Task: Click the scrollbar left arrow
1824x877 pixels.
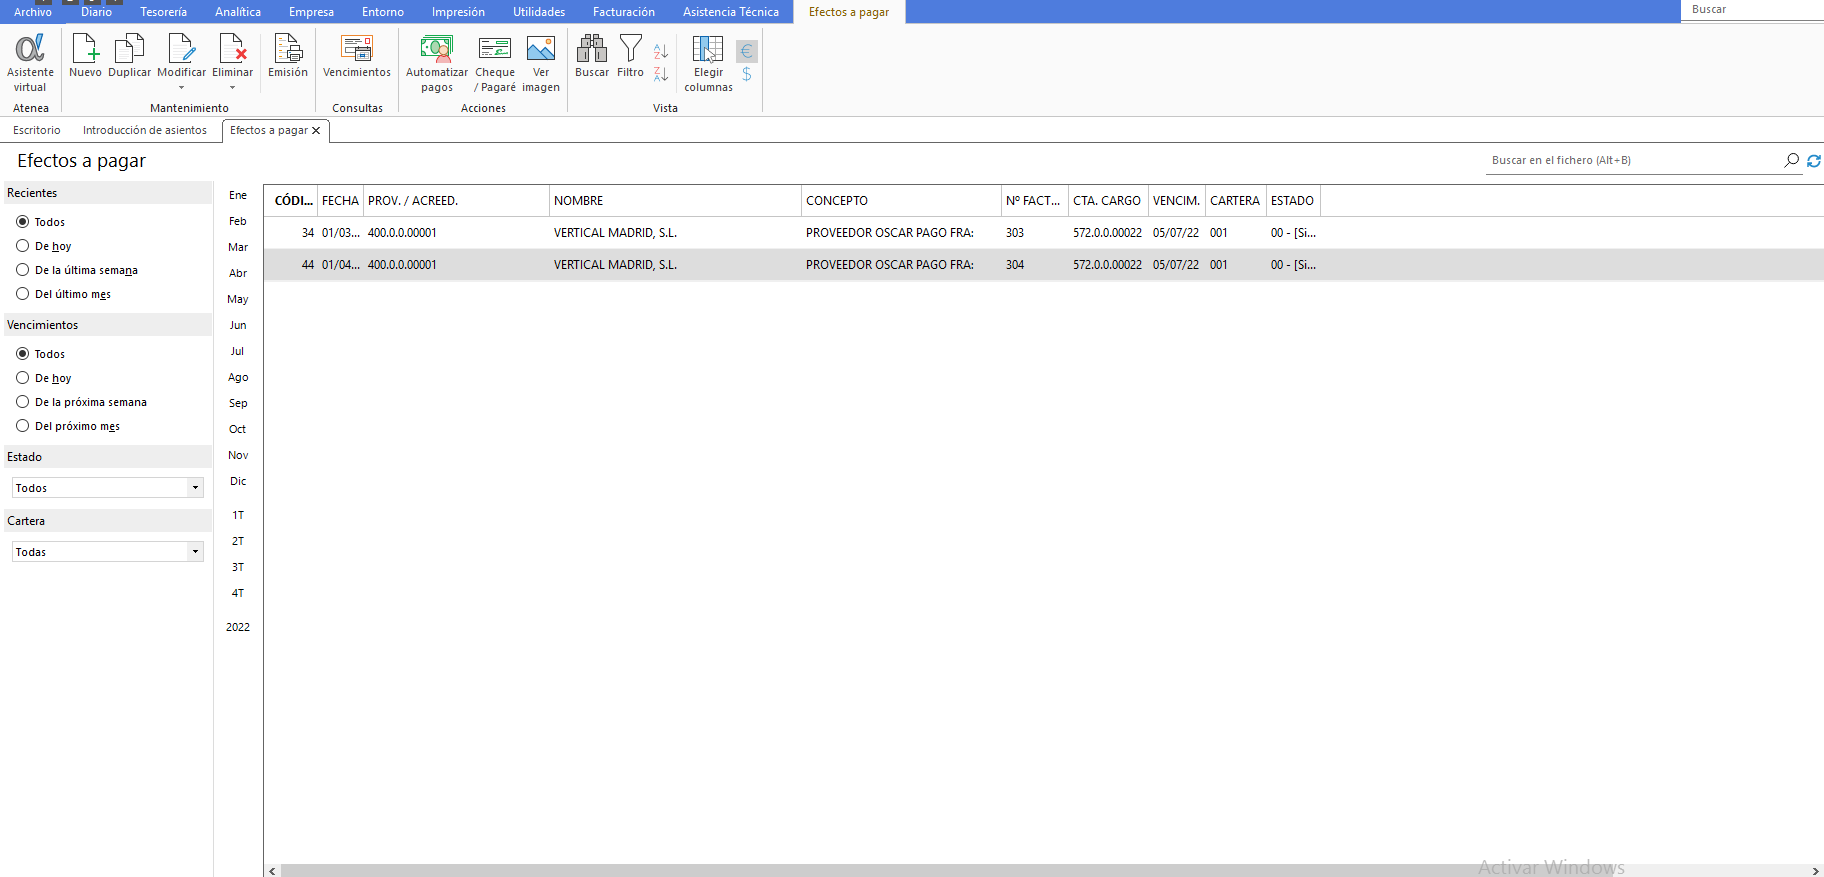Action: coord(272,870)
